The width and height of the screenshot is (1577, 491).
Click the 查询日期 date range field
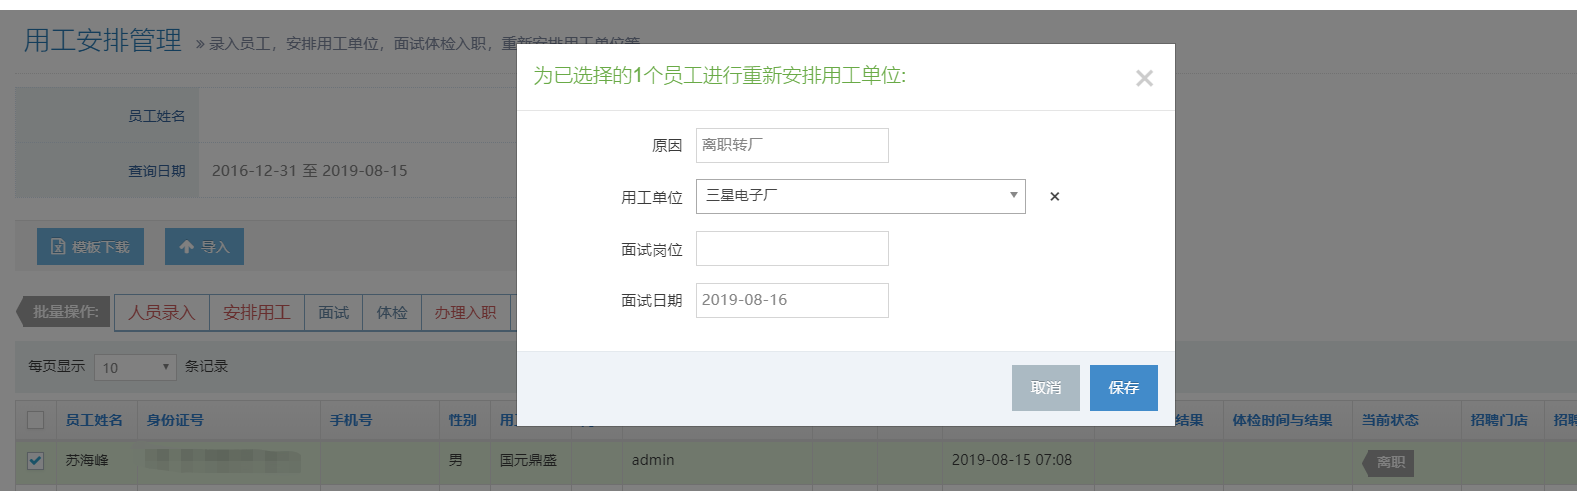[x=310, y=171]
